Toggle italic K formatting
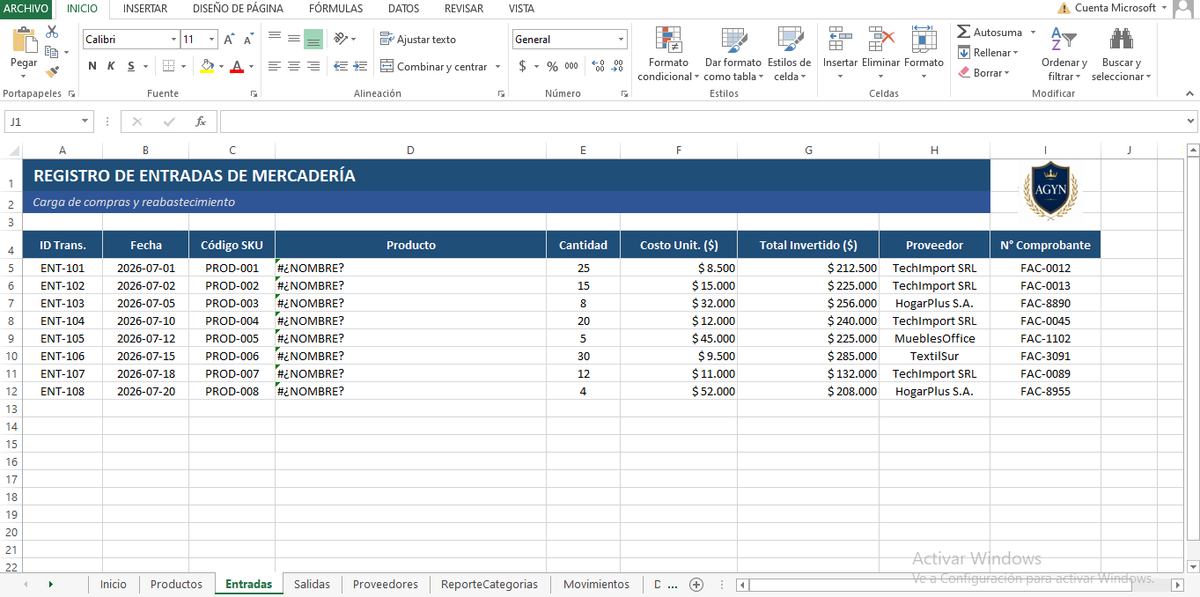Screen dimensions: 1200x597 [x=111, y=67]
